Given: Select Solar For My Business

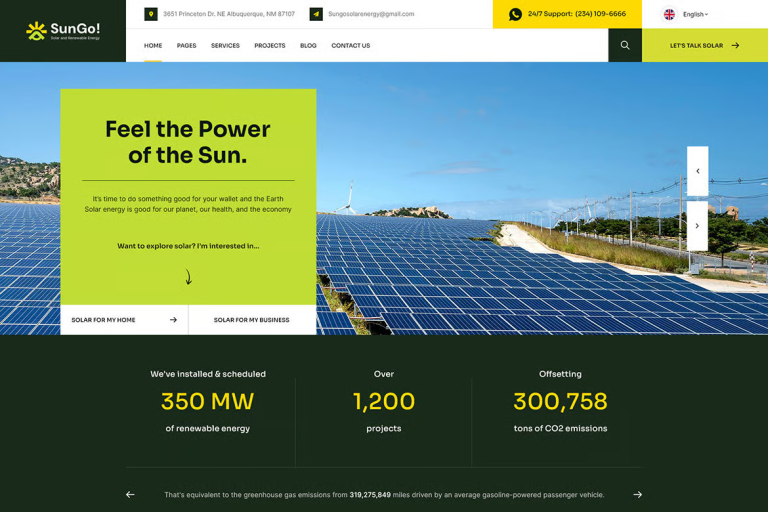Looking at the screenshot, I should pos(252,319).
